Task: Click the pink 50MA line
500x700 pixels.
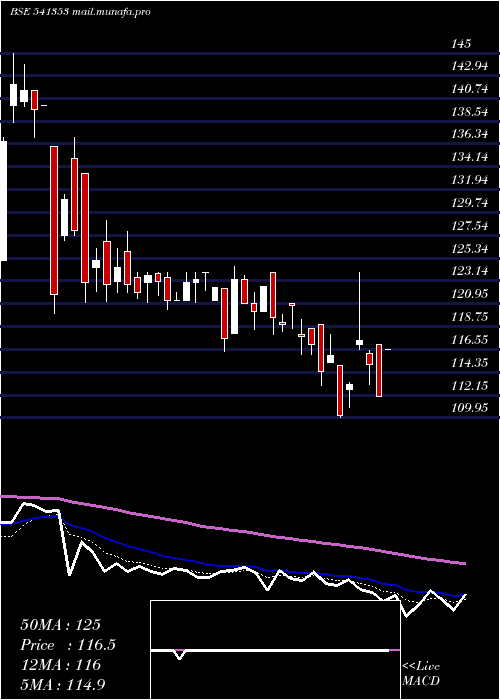Action: point(232,530)
